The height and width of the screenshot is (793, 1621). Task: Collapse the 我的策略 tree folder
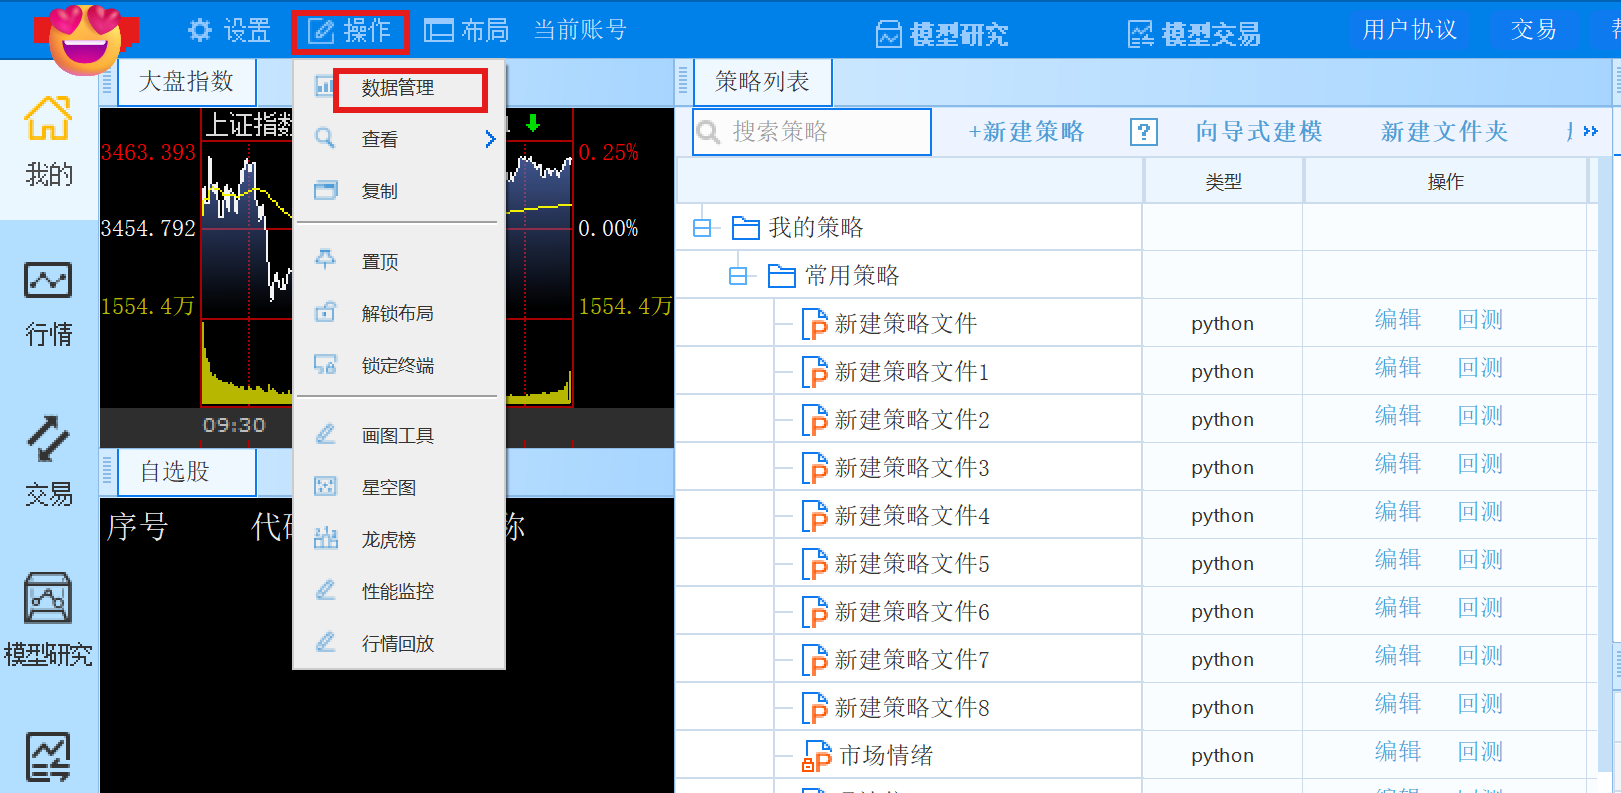pos(702,228)
